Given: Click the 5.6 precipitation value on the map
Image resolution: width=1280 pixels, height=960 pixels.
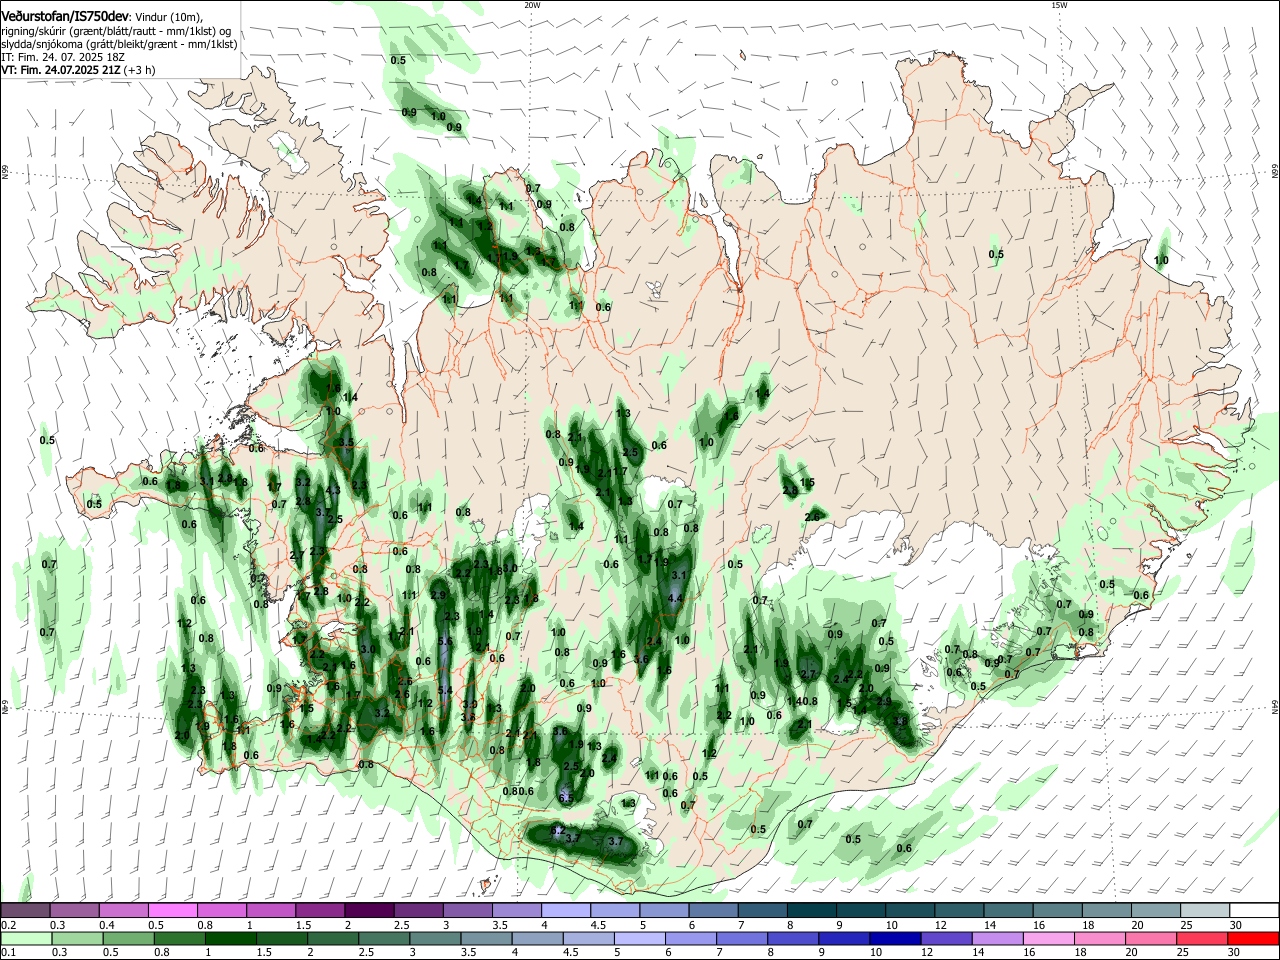Looking at the screenshot, I should pos(445,642).
